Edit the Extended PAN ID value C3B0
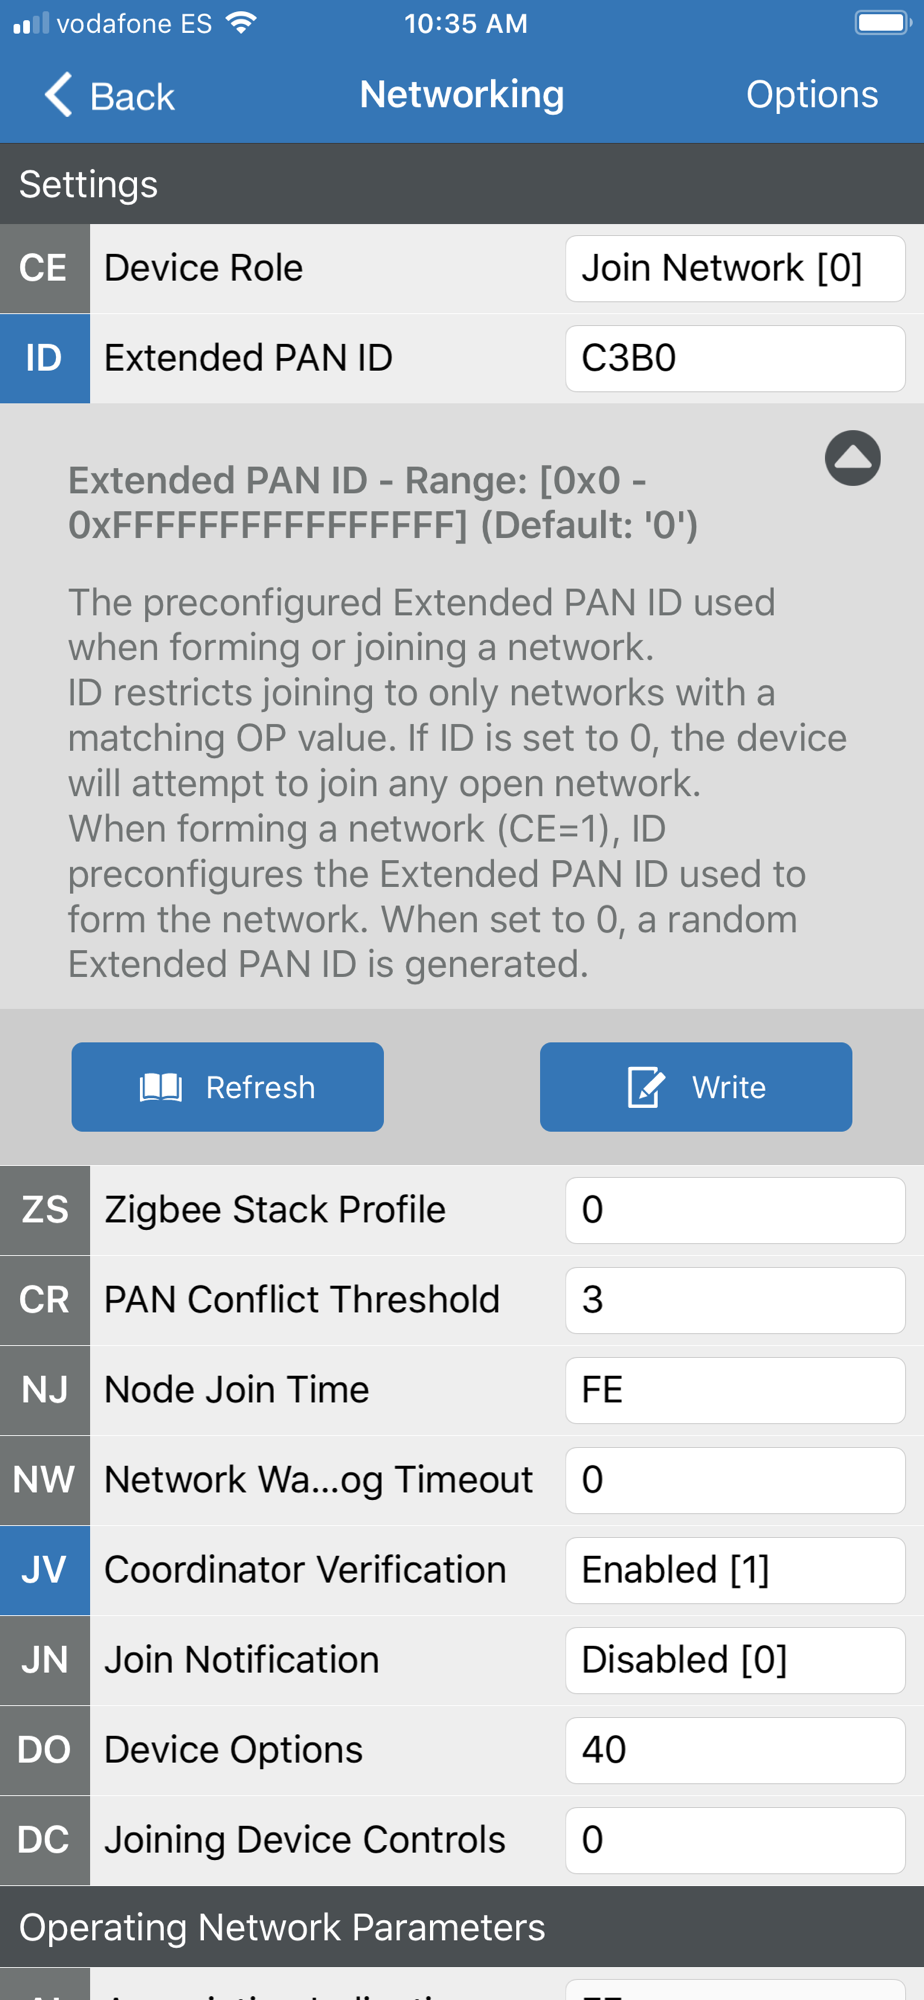This screenshot has width=924, height=2000. pyautogui.click(x=735, y=358)
